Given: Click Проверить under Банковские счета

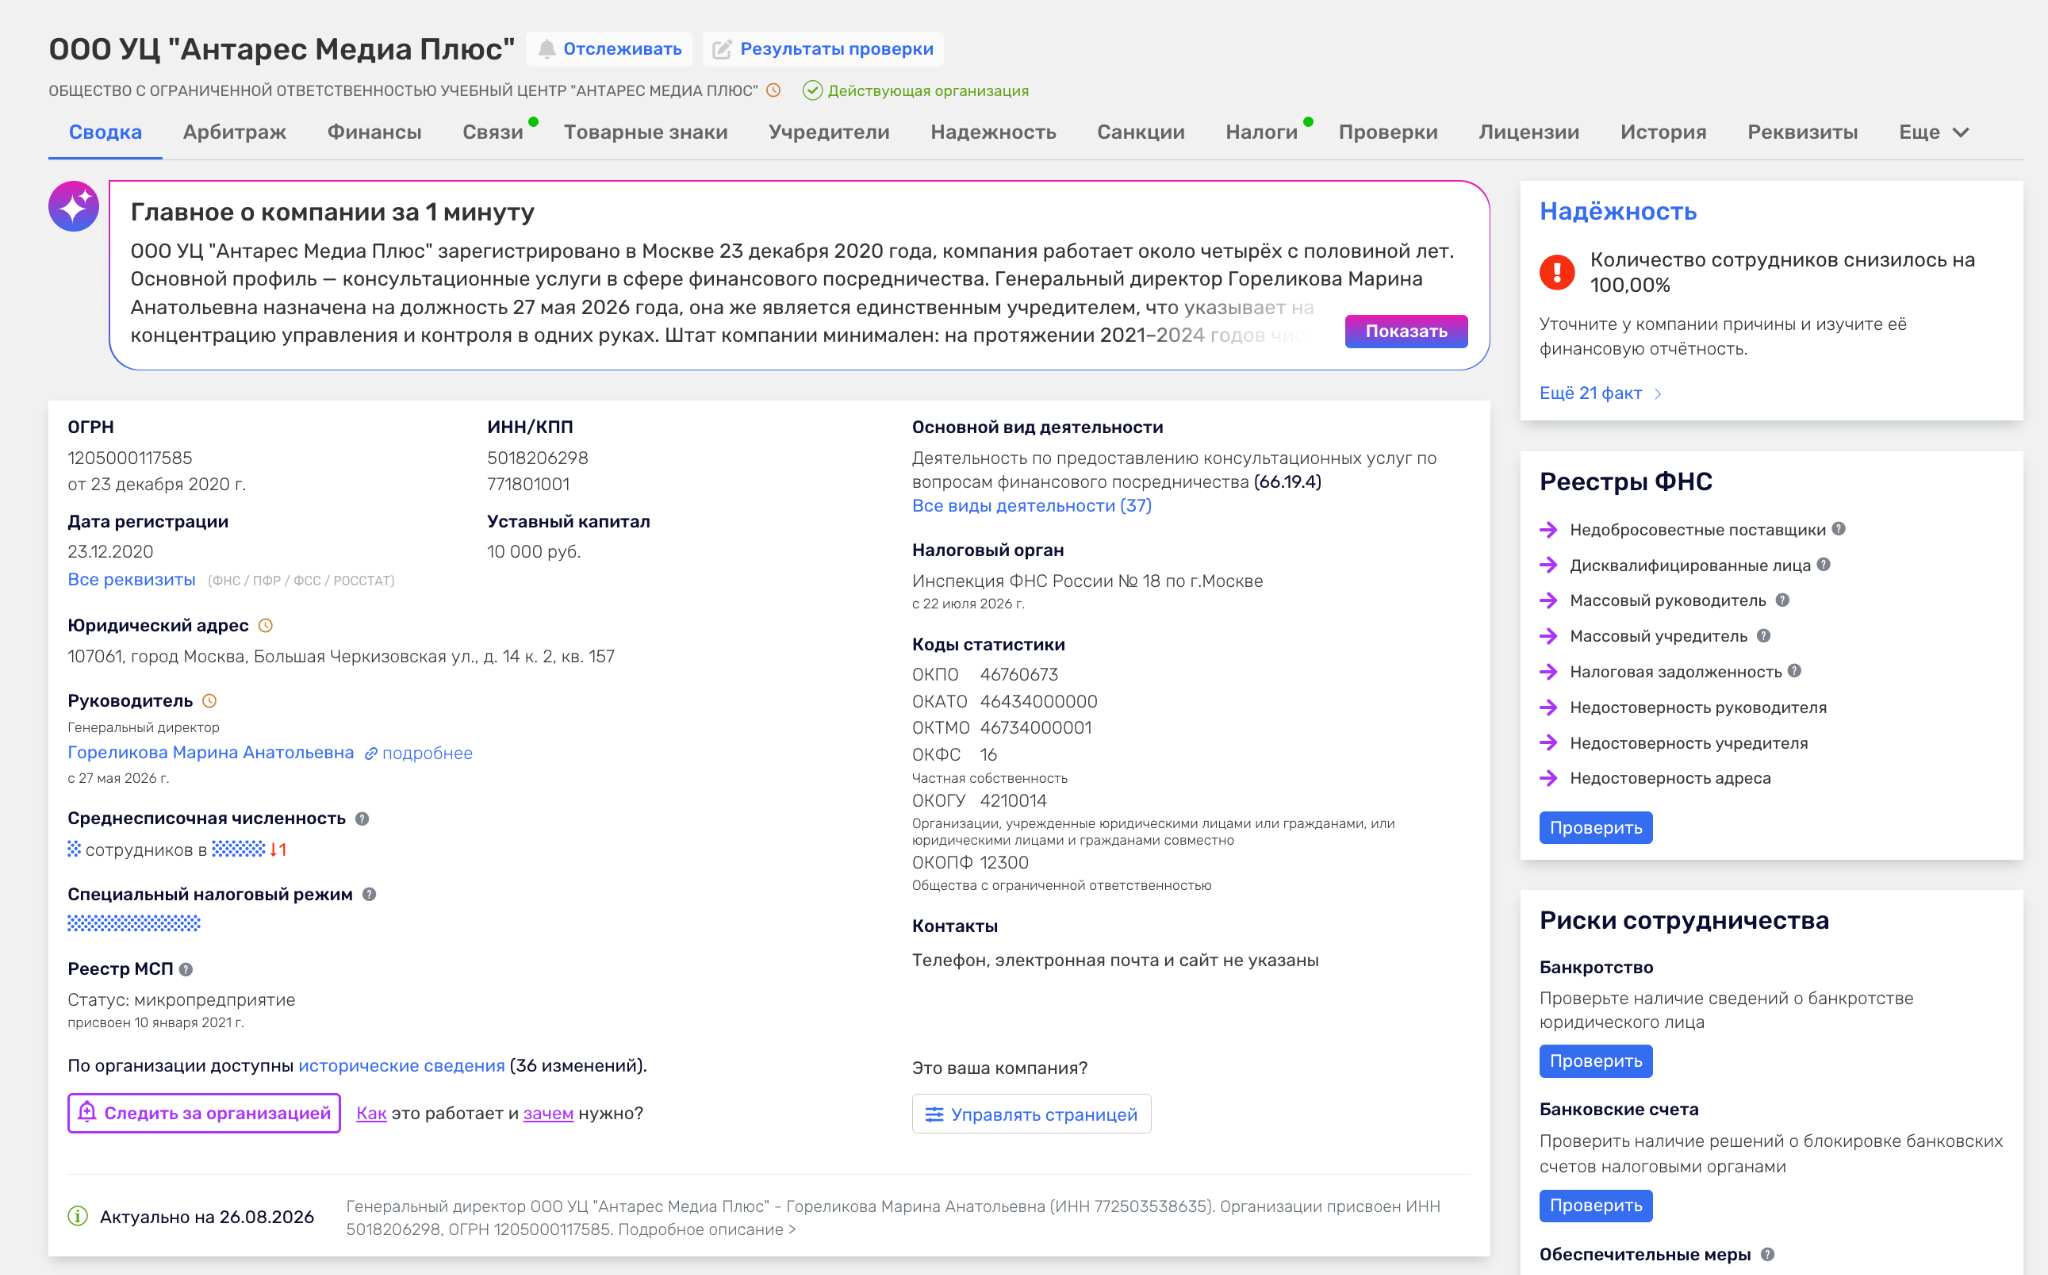Looking at the screenshot, I should [x=1596, y=1206].
